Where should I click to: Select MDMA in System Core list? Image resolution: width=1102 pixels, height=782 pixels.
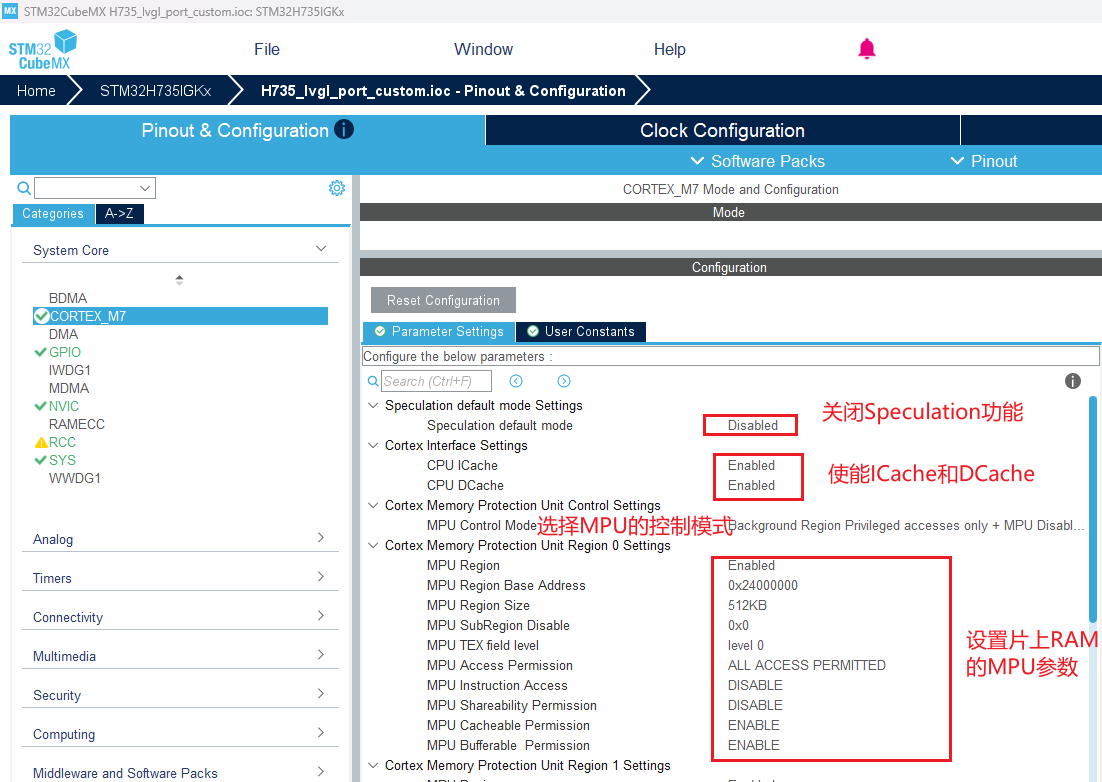[69, 389]
